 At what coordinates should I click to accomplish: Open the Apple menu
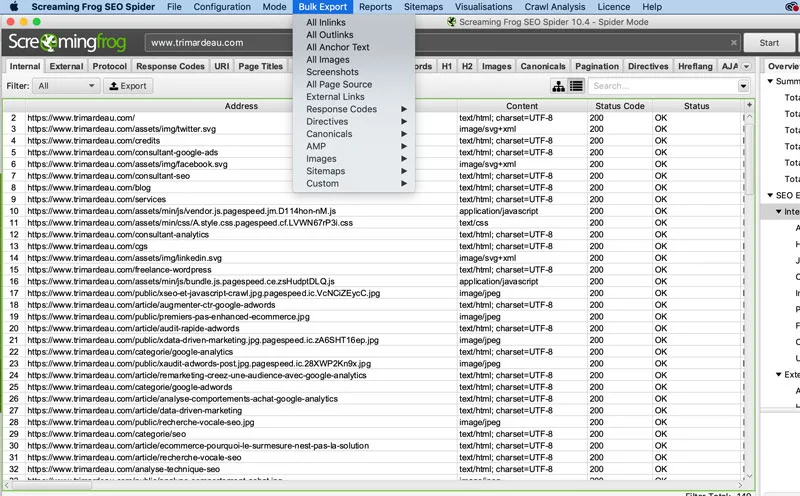tap(14, 7)
